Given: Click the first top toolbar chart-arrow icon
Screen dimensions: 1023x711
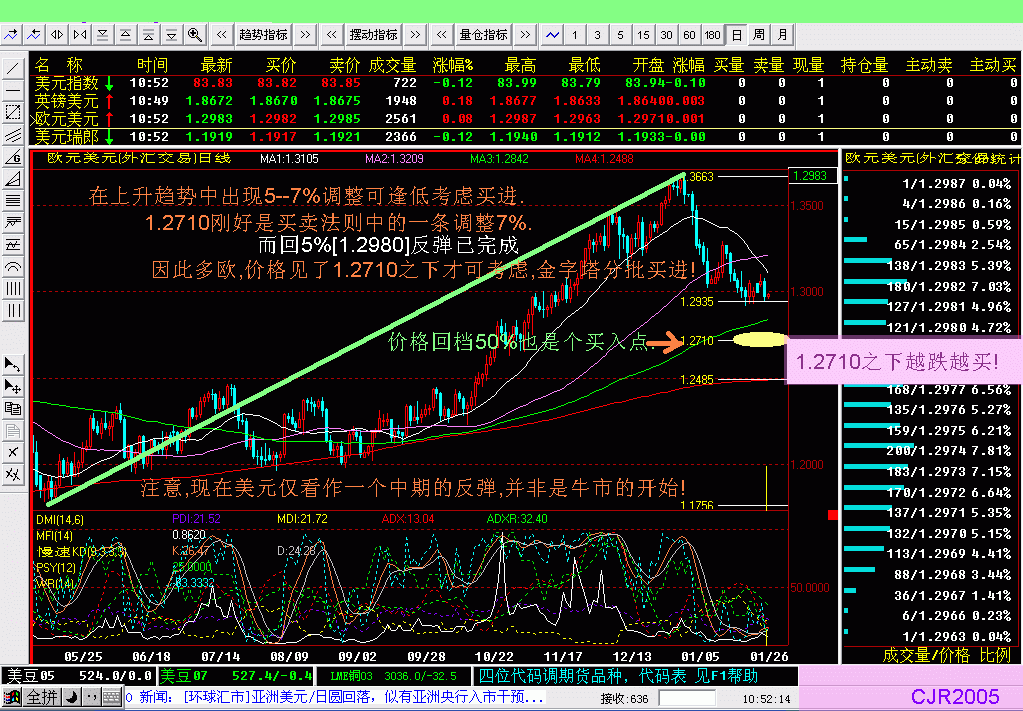Looking at the screenshot, I should coord(11,35).
